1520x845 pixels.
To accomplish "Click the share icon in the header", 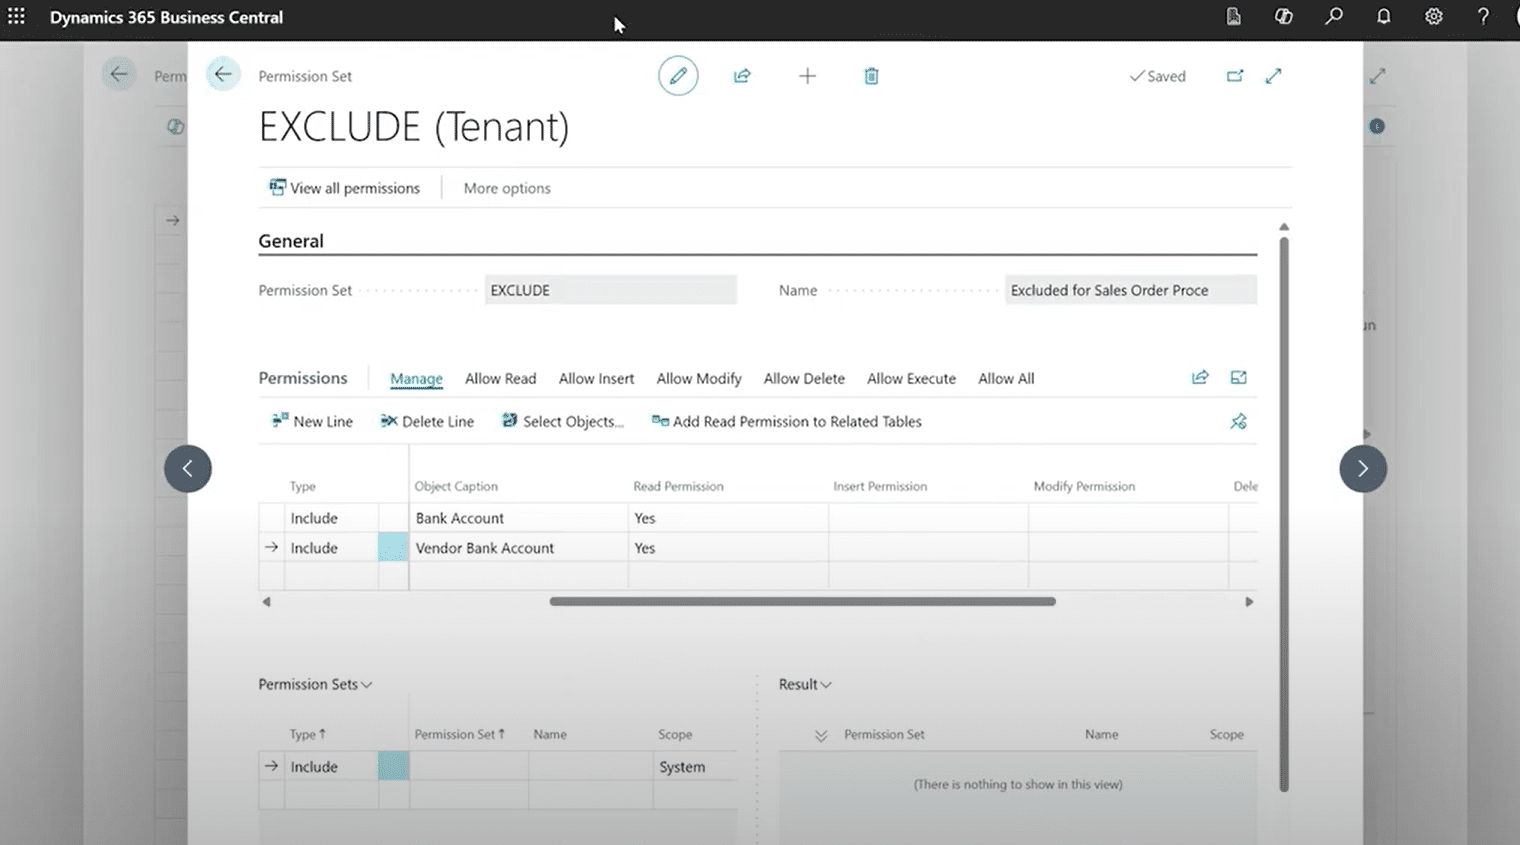I will [x=742, y=76].
